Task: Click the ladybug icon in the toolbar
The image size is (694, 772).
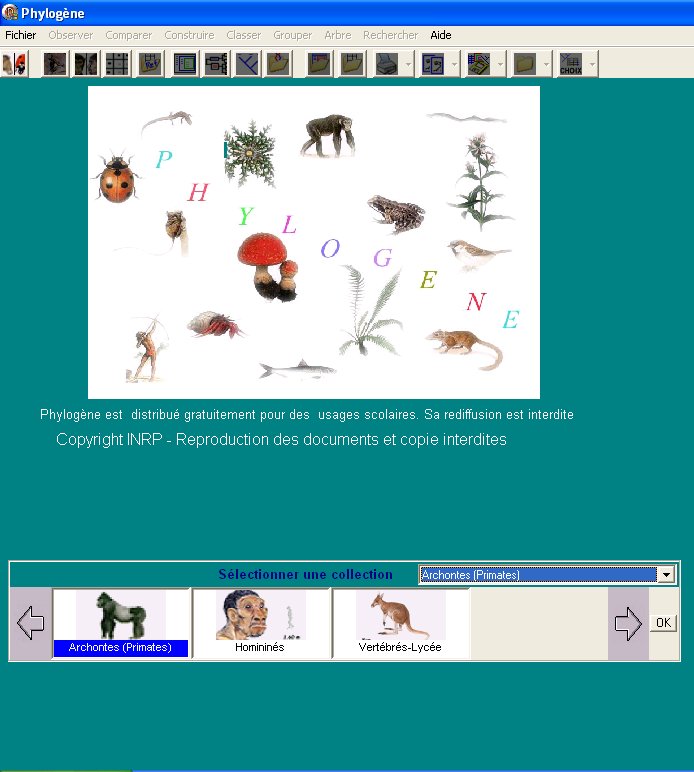Action: 14,64
